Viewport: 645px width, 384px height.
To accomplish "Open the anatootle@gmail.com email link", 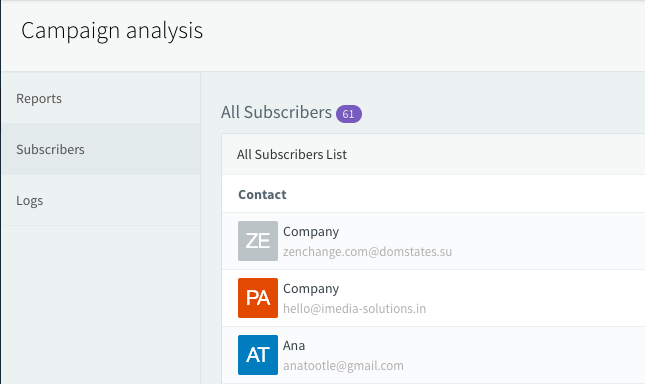I will click(x=343, y=365).
